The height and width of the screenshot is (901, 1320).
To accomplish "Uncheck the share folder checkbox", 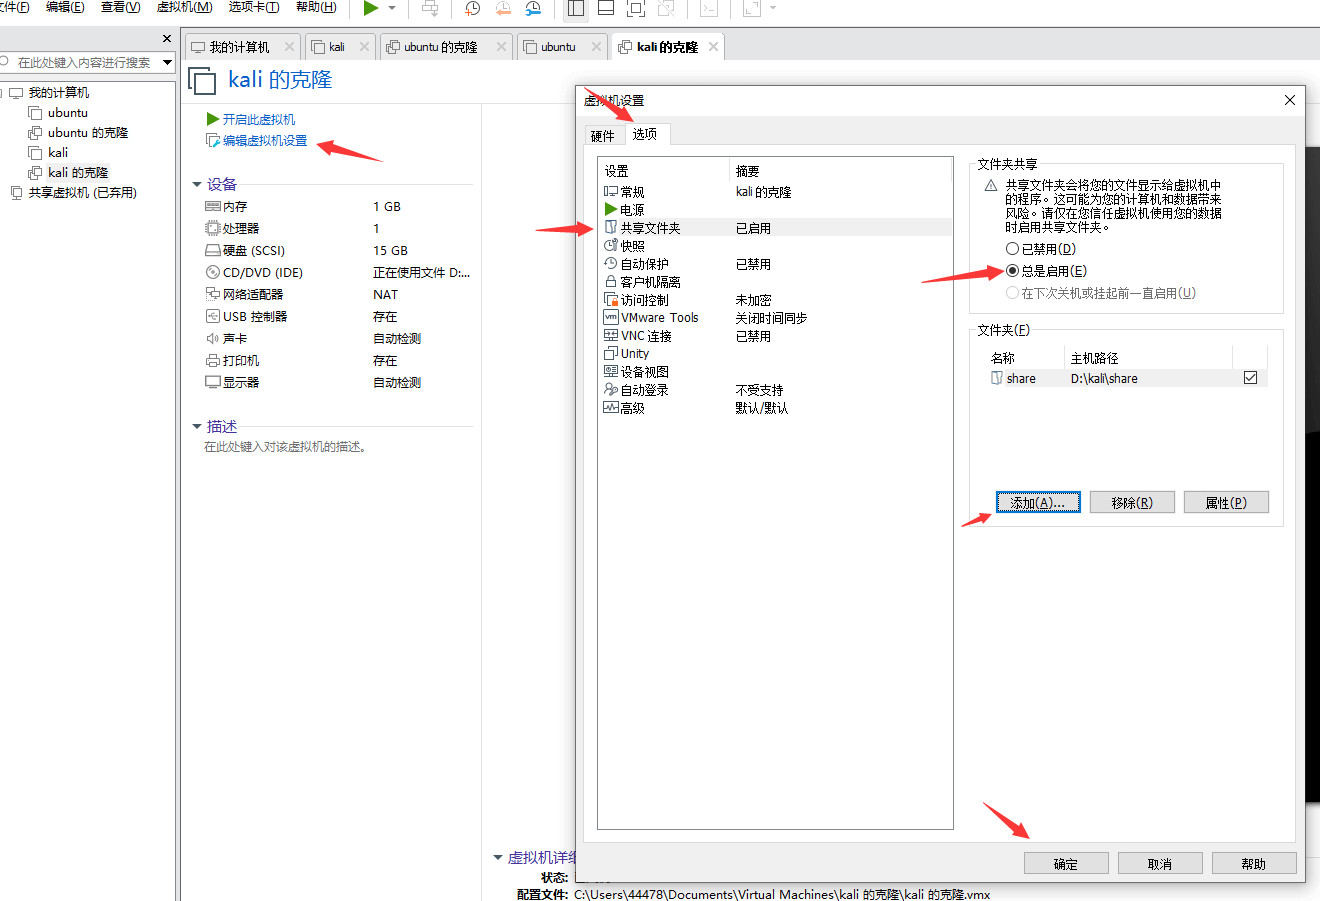I will (x=1250, y=378).
